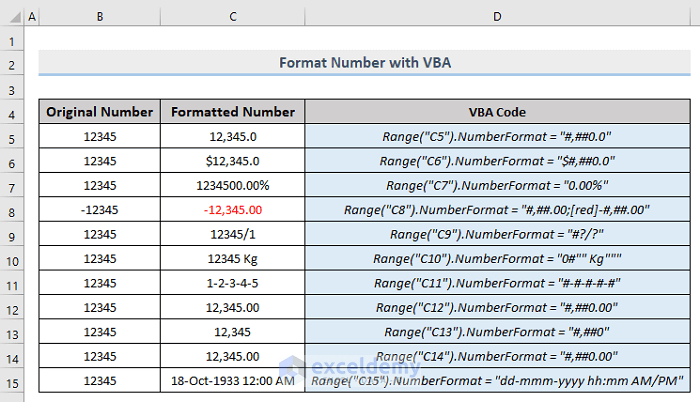Click the Select All corner triangle
This screenshot has width=700, height=402.
12,17
